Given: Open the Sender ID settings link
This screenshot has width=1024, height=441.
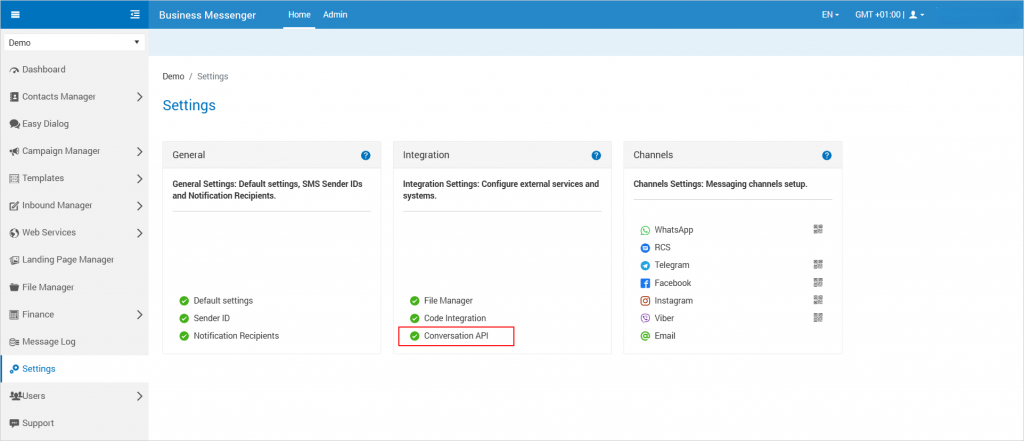Looking at the screenshot, I should (x=214, y=318).
